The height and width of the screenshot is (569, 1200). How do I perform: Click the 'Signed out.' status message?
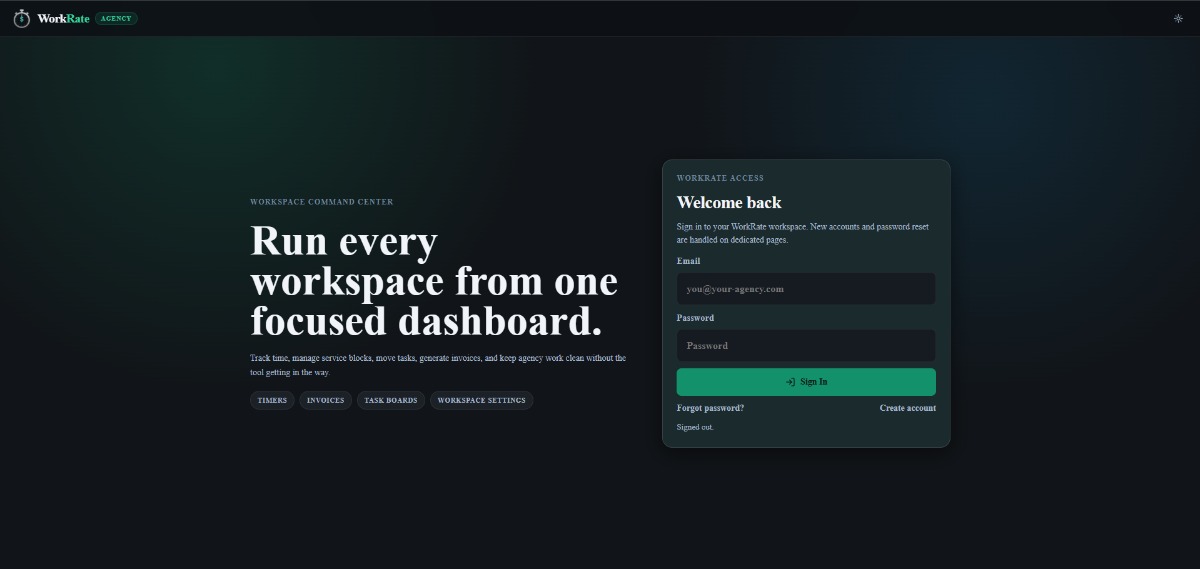click(x=695, y=427)
